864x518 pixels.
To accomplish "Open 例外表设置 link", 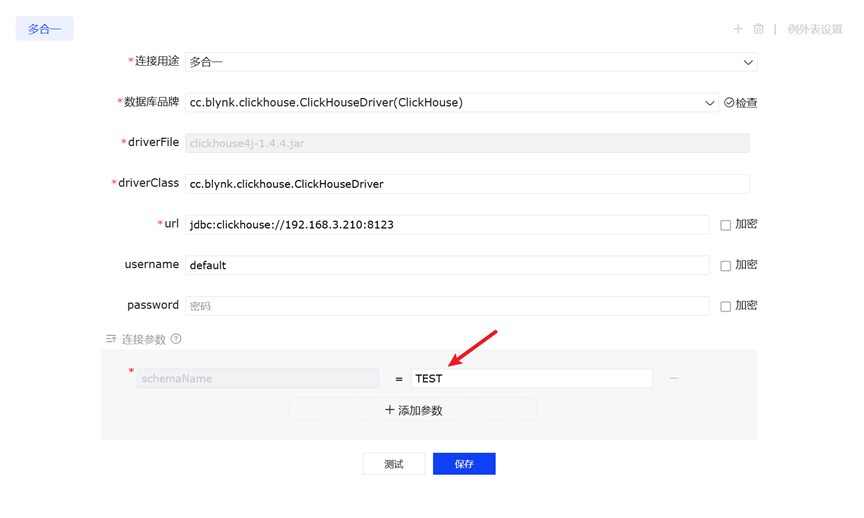I will (814, 29).
